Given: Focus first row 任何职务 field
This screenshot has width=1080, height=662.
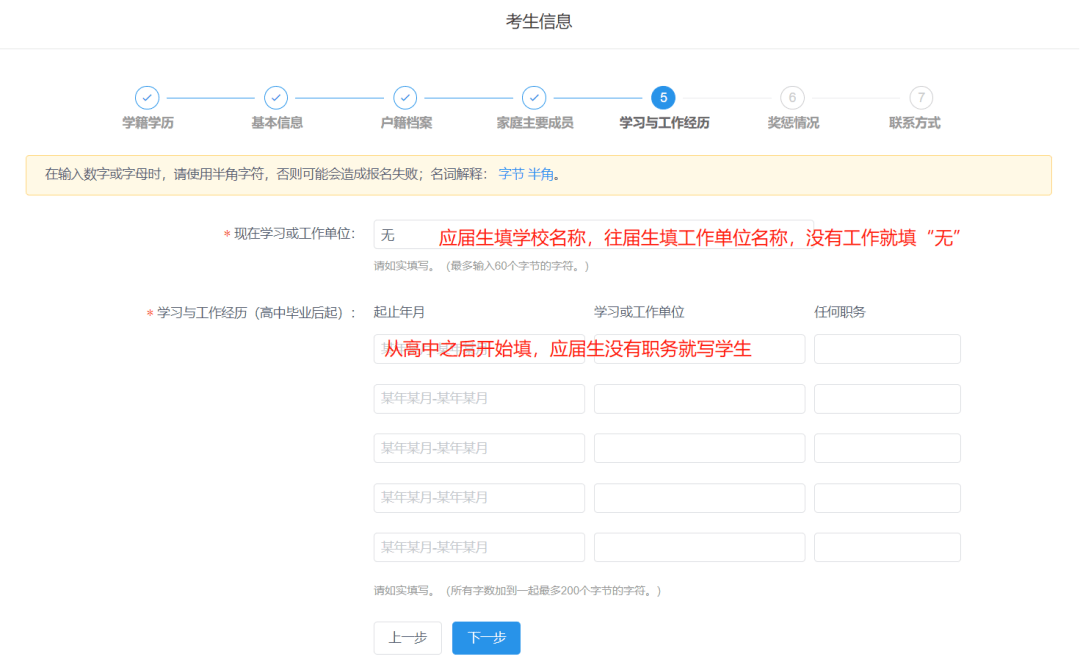Looking at the screenshot, I should (887, 349).
